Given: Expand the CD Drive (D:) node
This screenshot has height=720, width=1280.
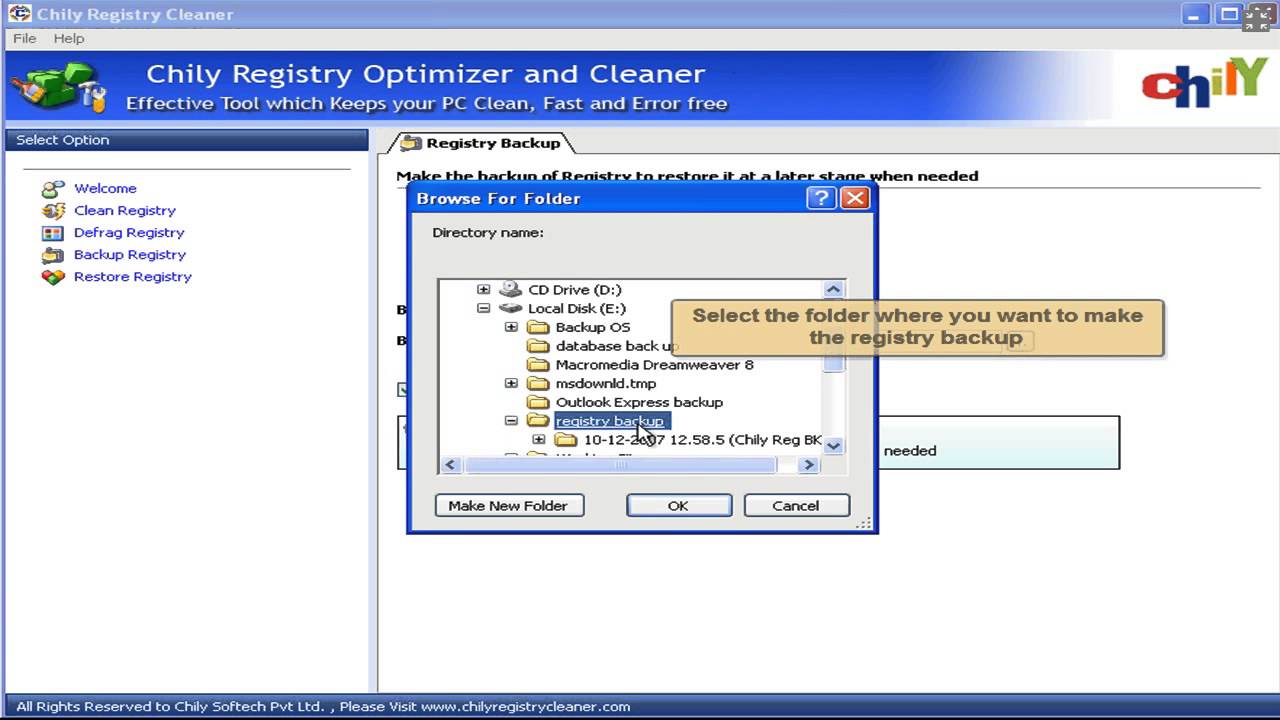Looking at the screenshot, I should point(484,289).
